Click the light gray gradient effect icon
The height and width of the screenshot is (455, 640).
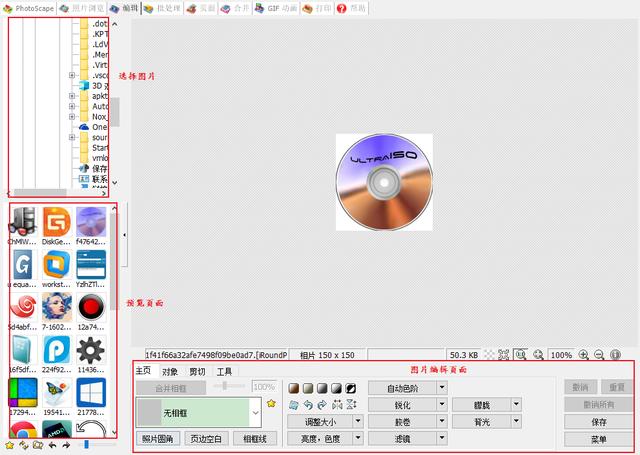click(x=336, y=388)
